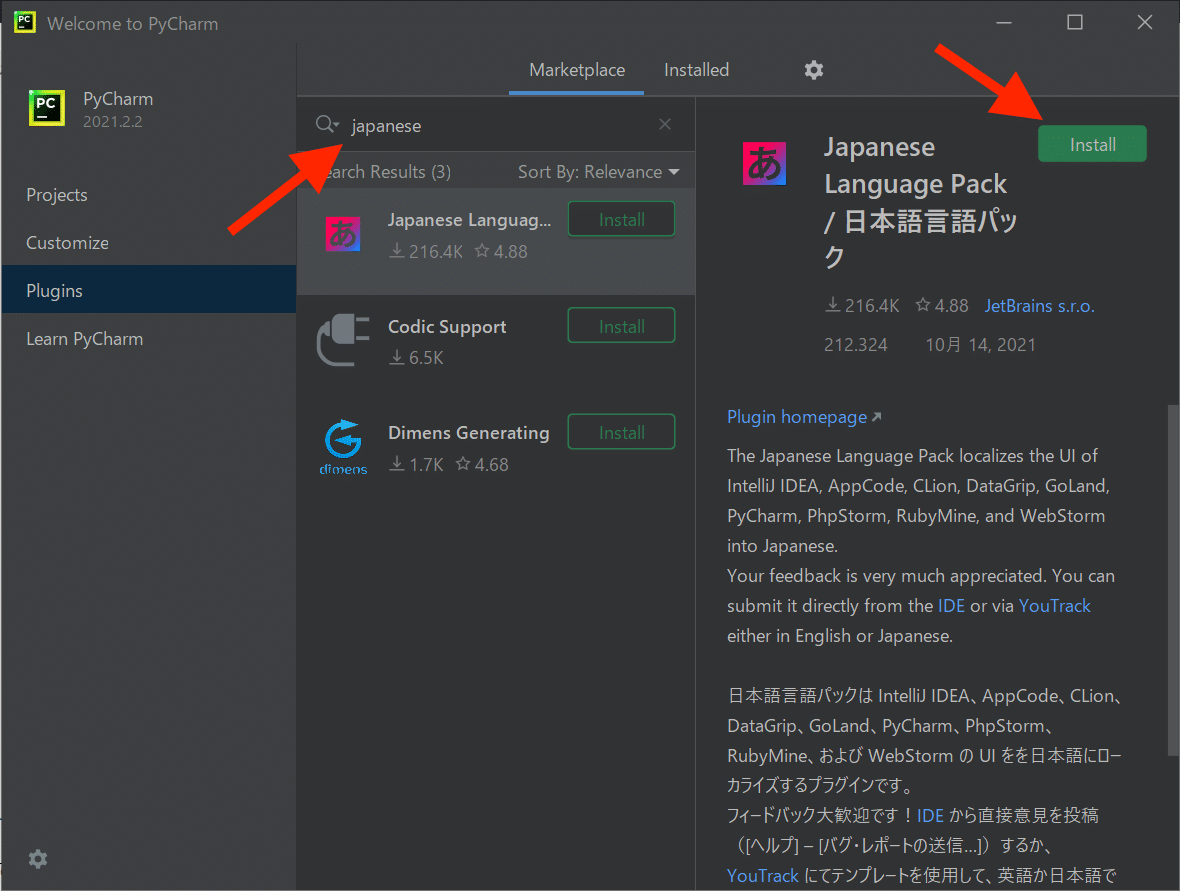Switch to the Marketplace tab
The height and width of the screenshot is (891, 1180).
coord(576,70)
